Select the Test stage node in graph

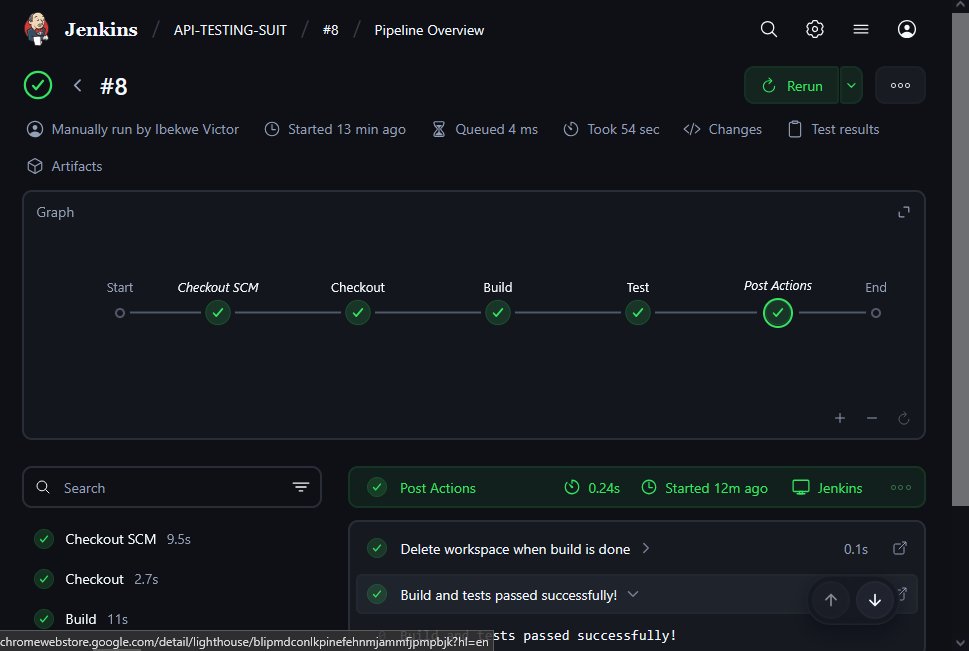click(x=638, y=313)
